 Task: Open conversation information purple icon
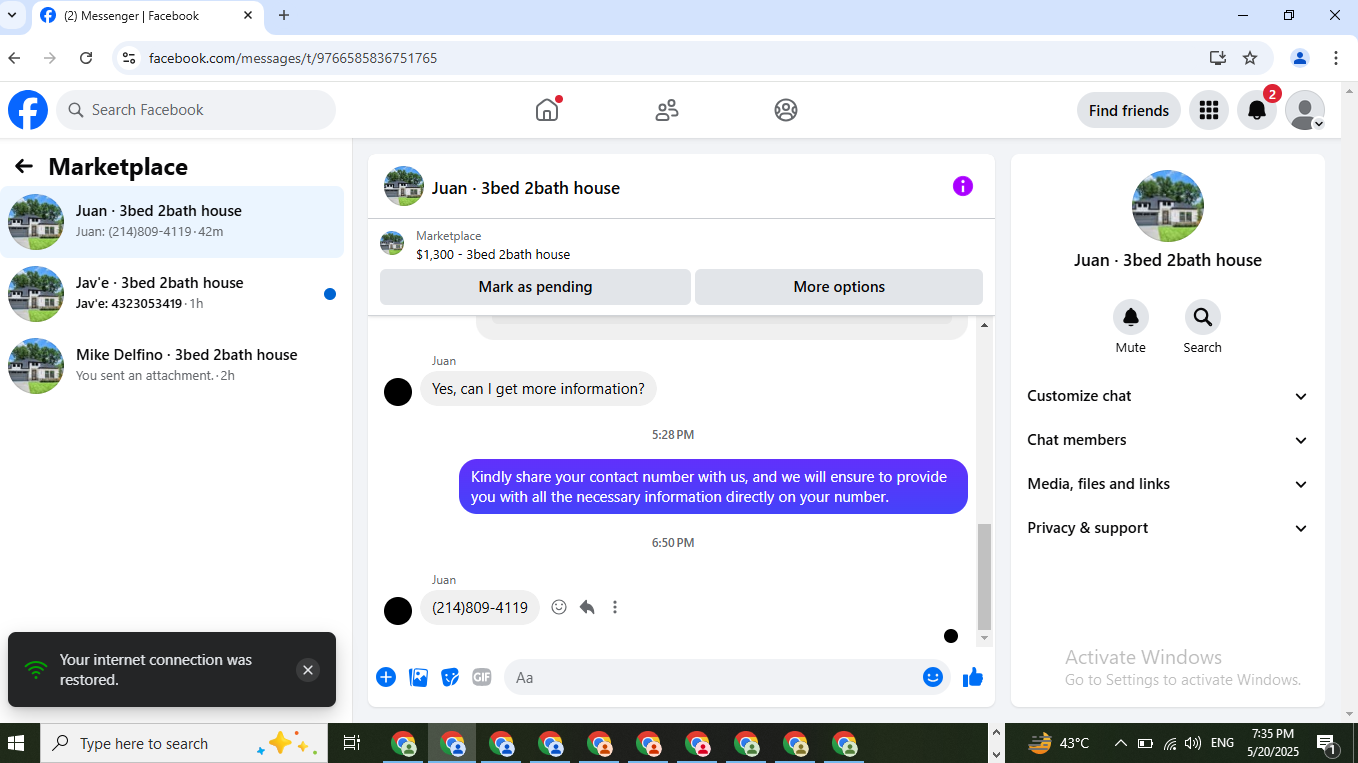pos(963,186)
